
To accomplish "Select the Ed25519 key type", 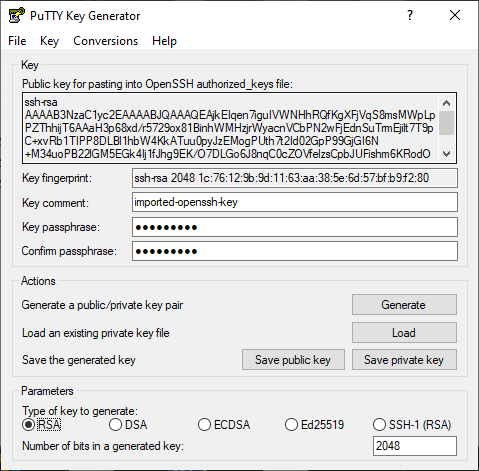I will tap(291, 425).
